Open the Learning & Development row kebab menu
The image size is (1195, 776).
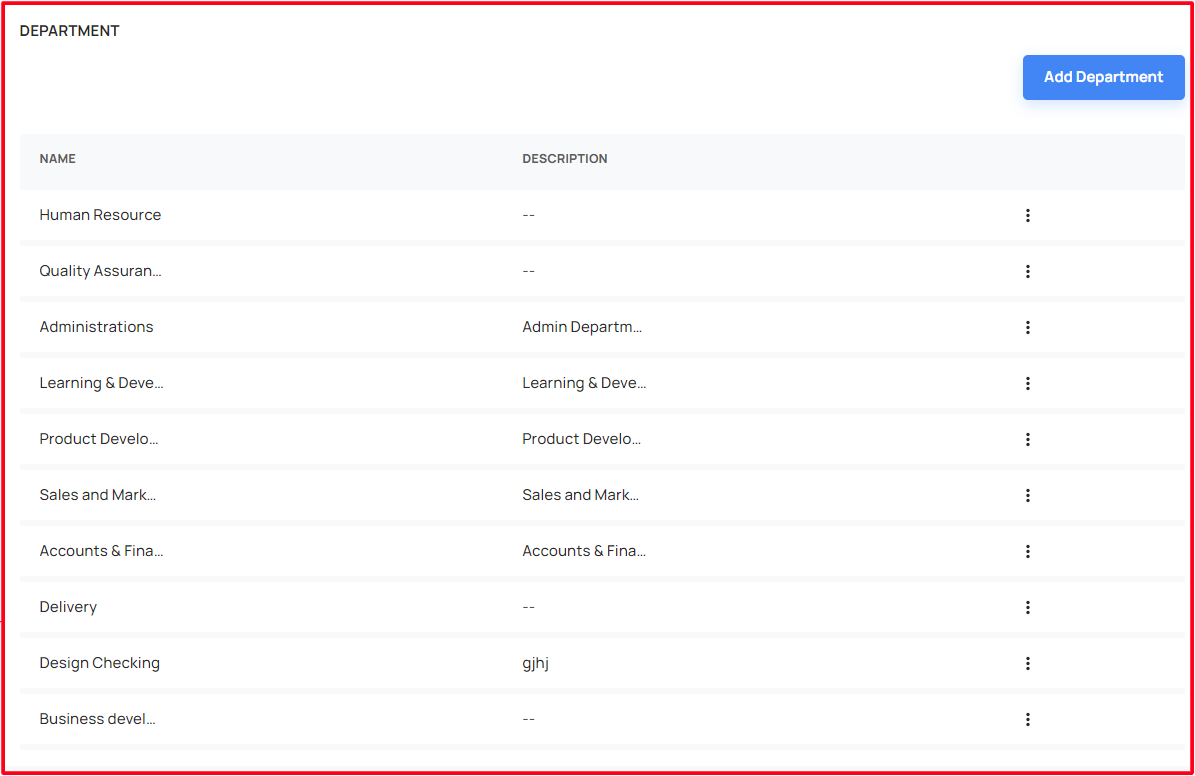click(x=1027, y=383)
